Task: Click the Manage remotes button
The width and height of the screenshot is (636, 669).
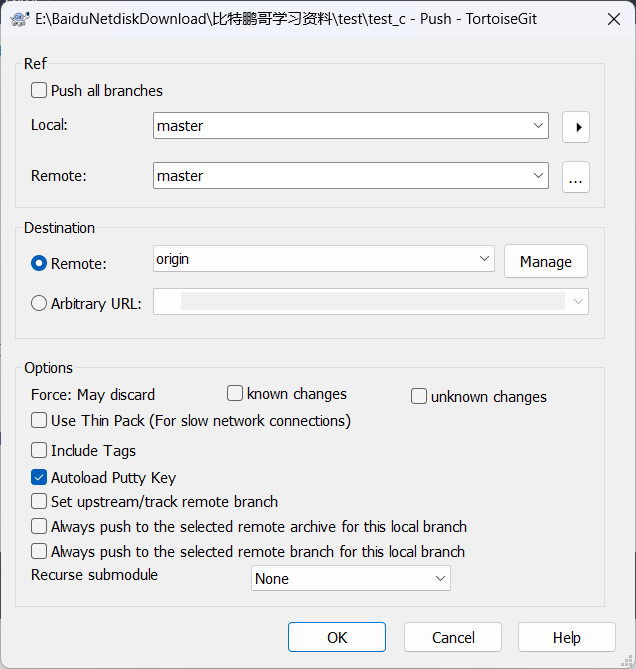Action: point(546,261)
